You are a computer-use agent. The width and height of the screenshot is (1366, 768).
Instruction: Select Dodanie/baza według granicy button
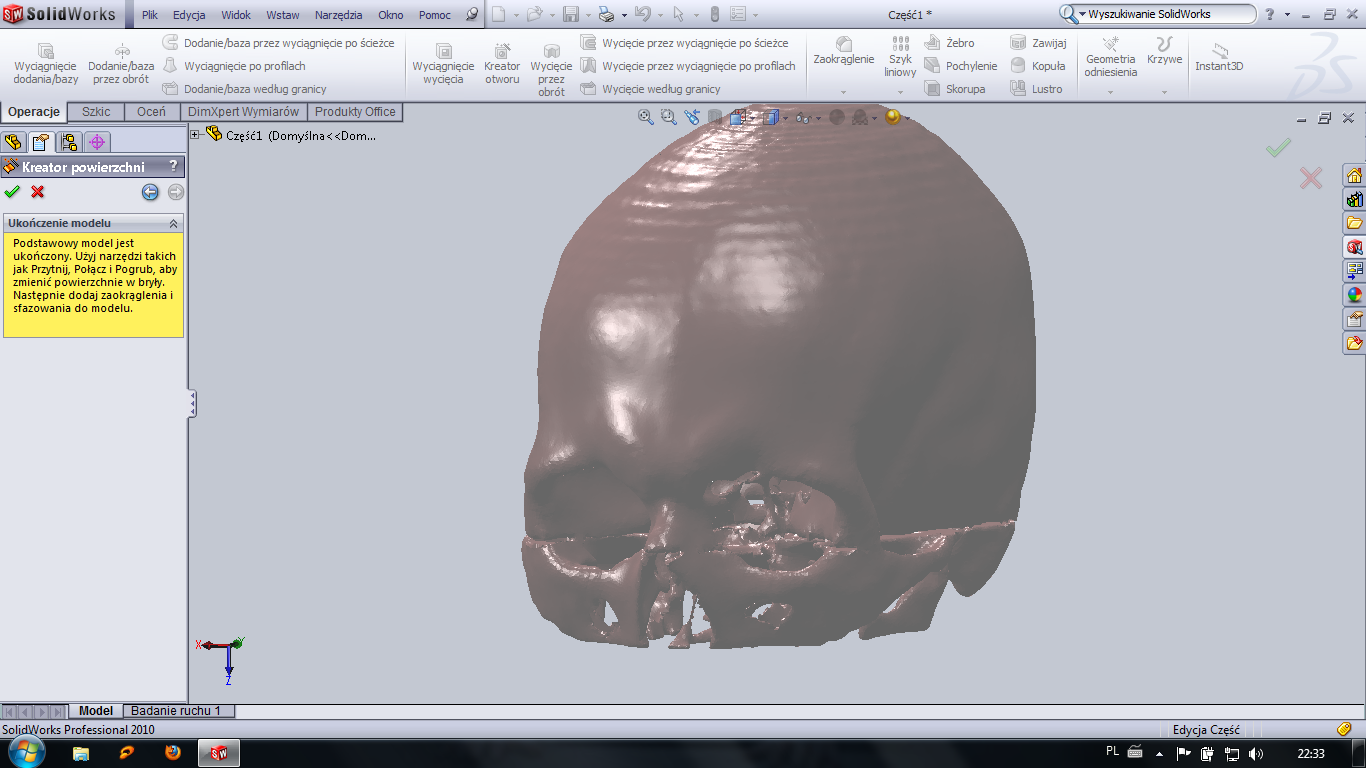point(245,89)
